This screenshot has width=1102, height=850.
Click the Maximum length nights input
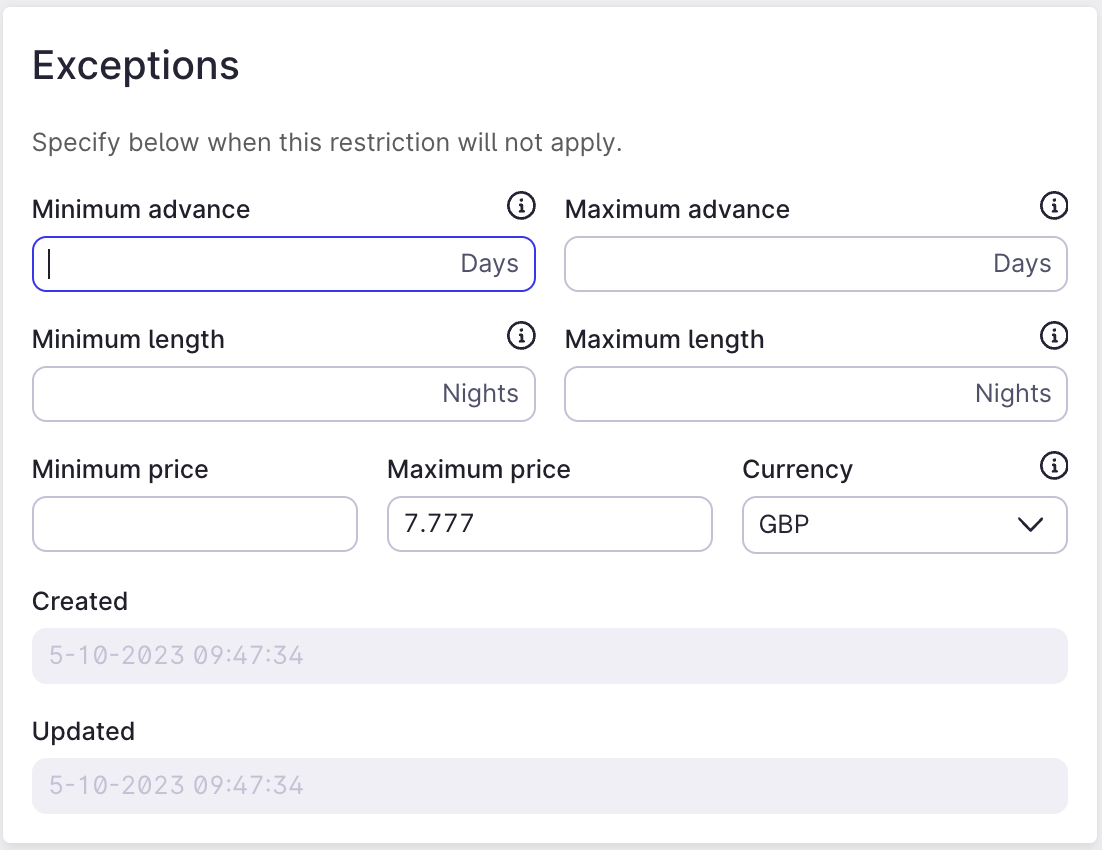[816, 394]
